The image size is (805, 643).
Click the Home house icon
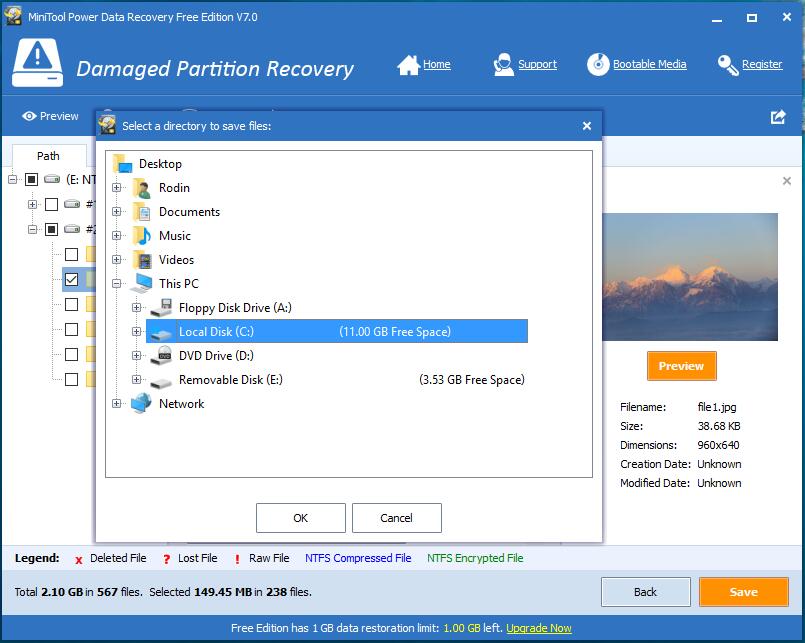point(408,63)
